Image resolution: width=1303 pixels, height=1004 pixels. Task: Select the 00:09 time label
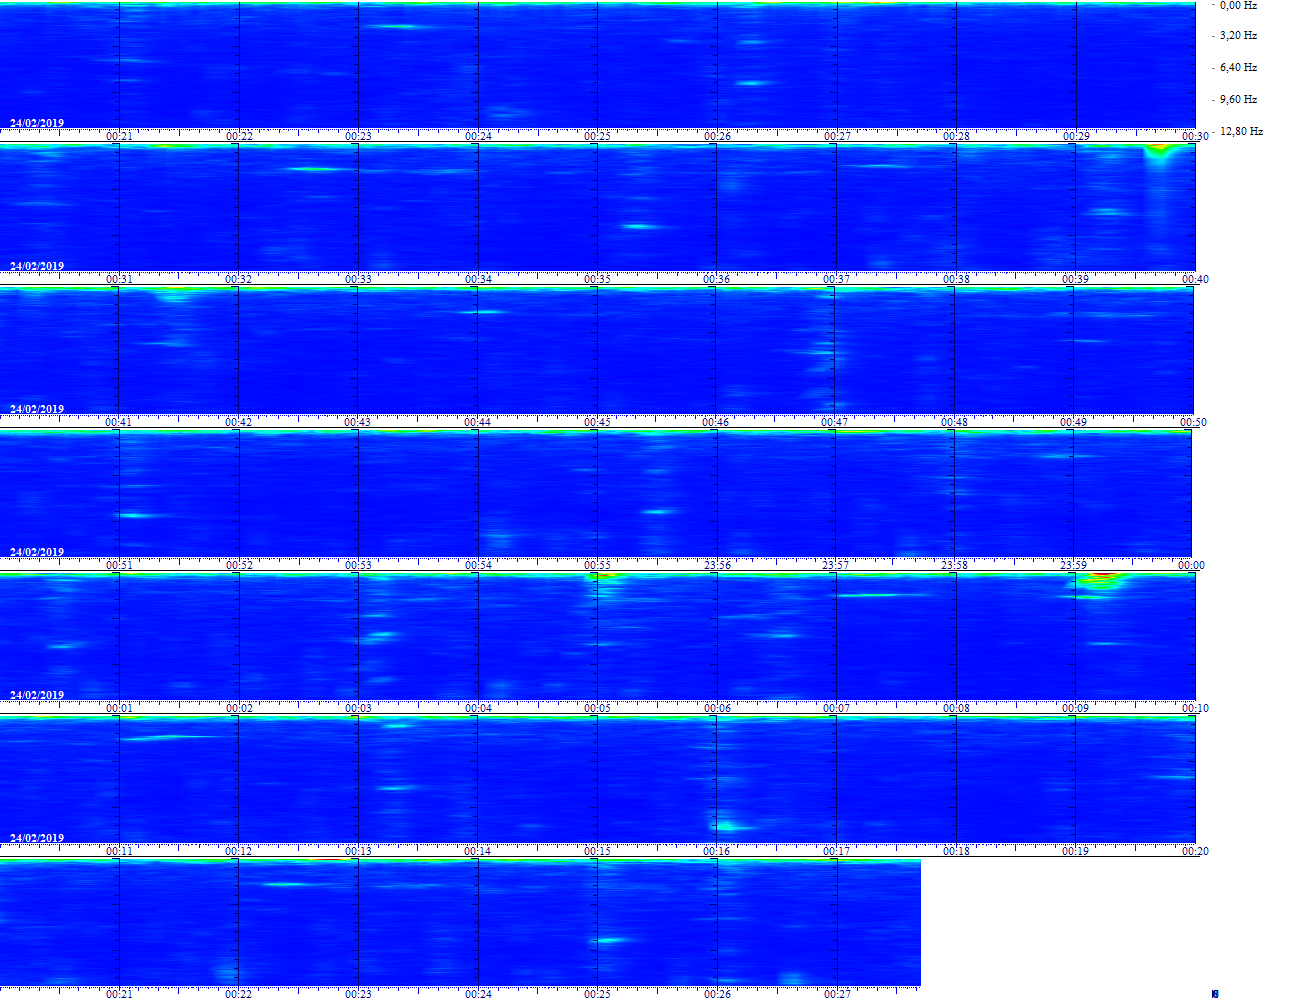[1075, 708]
